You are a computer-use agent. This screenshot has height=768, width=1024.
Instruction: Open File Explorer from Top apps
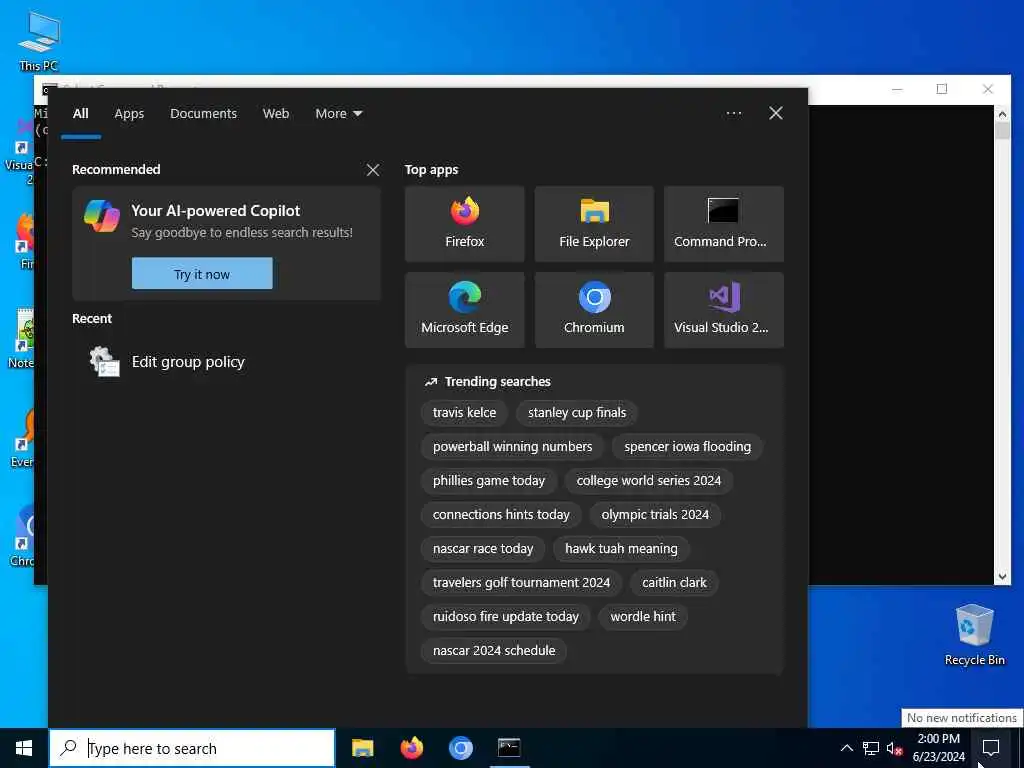click(594, 224)
